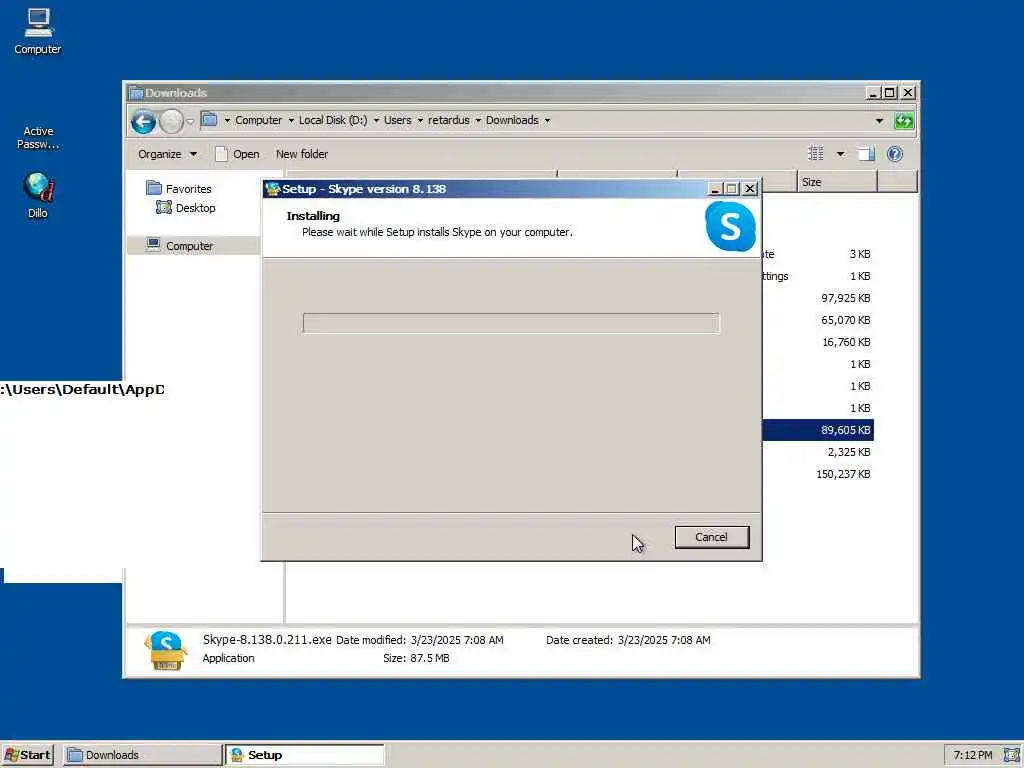Open the view options dropdown arrow
This screenshot has height=768, width=1024.
point(840,154)
